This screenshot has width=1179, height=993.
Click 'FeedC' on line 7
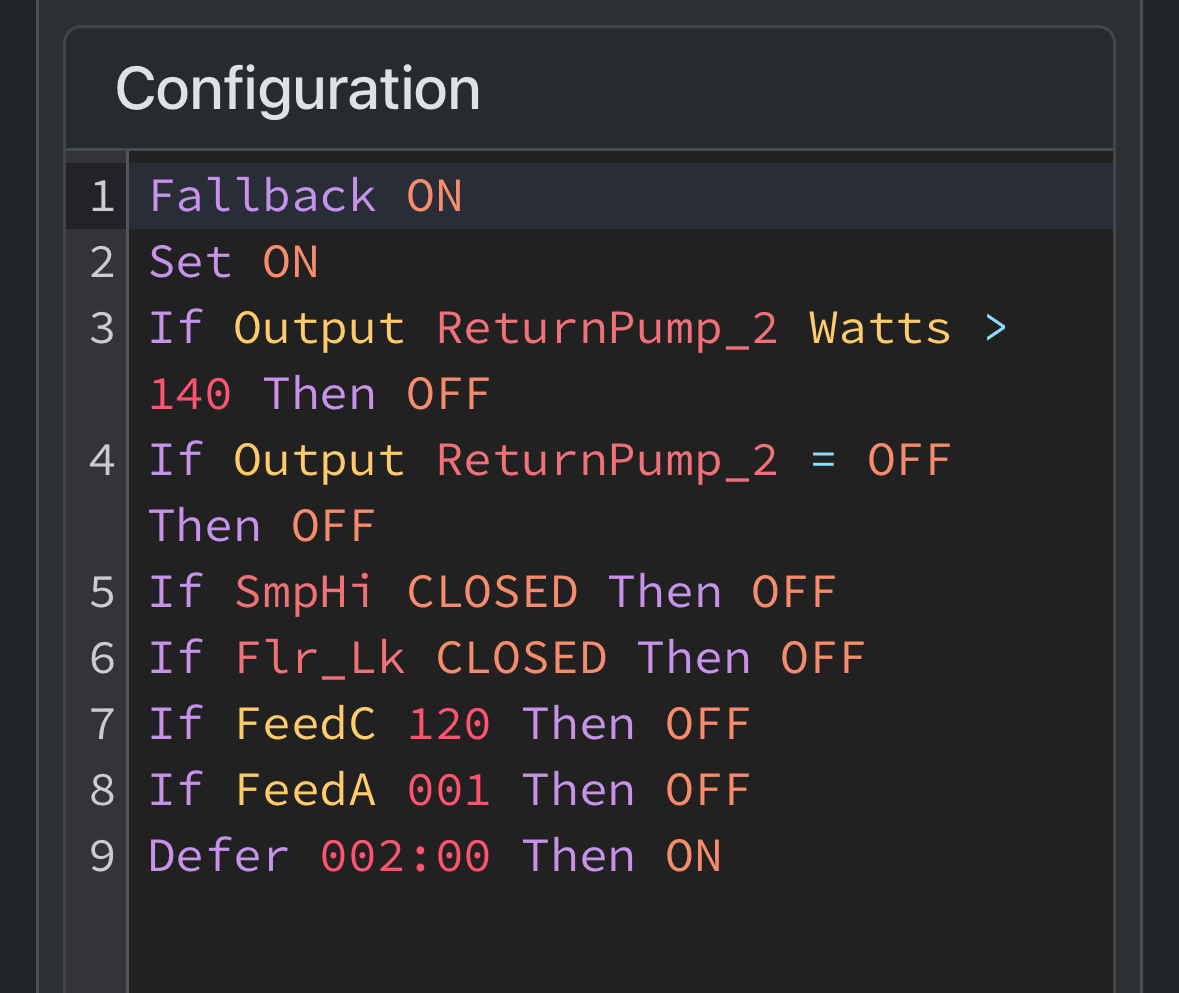pyautogui.click(x=305, y=725)
